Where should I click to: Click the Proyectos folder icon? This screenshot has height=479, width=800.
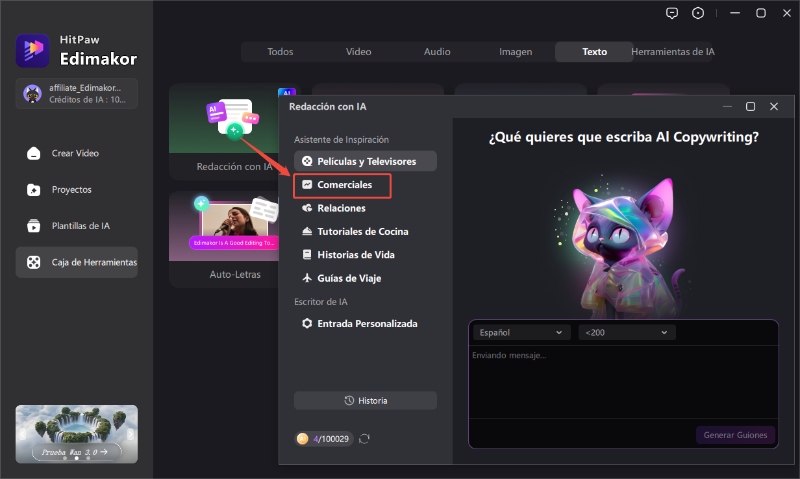tap(34, 190)
